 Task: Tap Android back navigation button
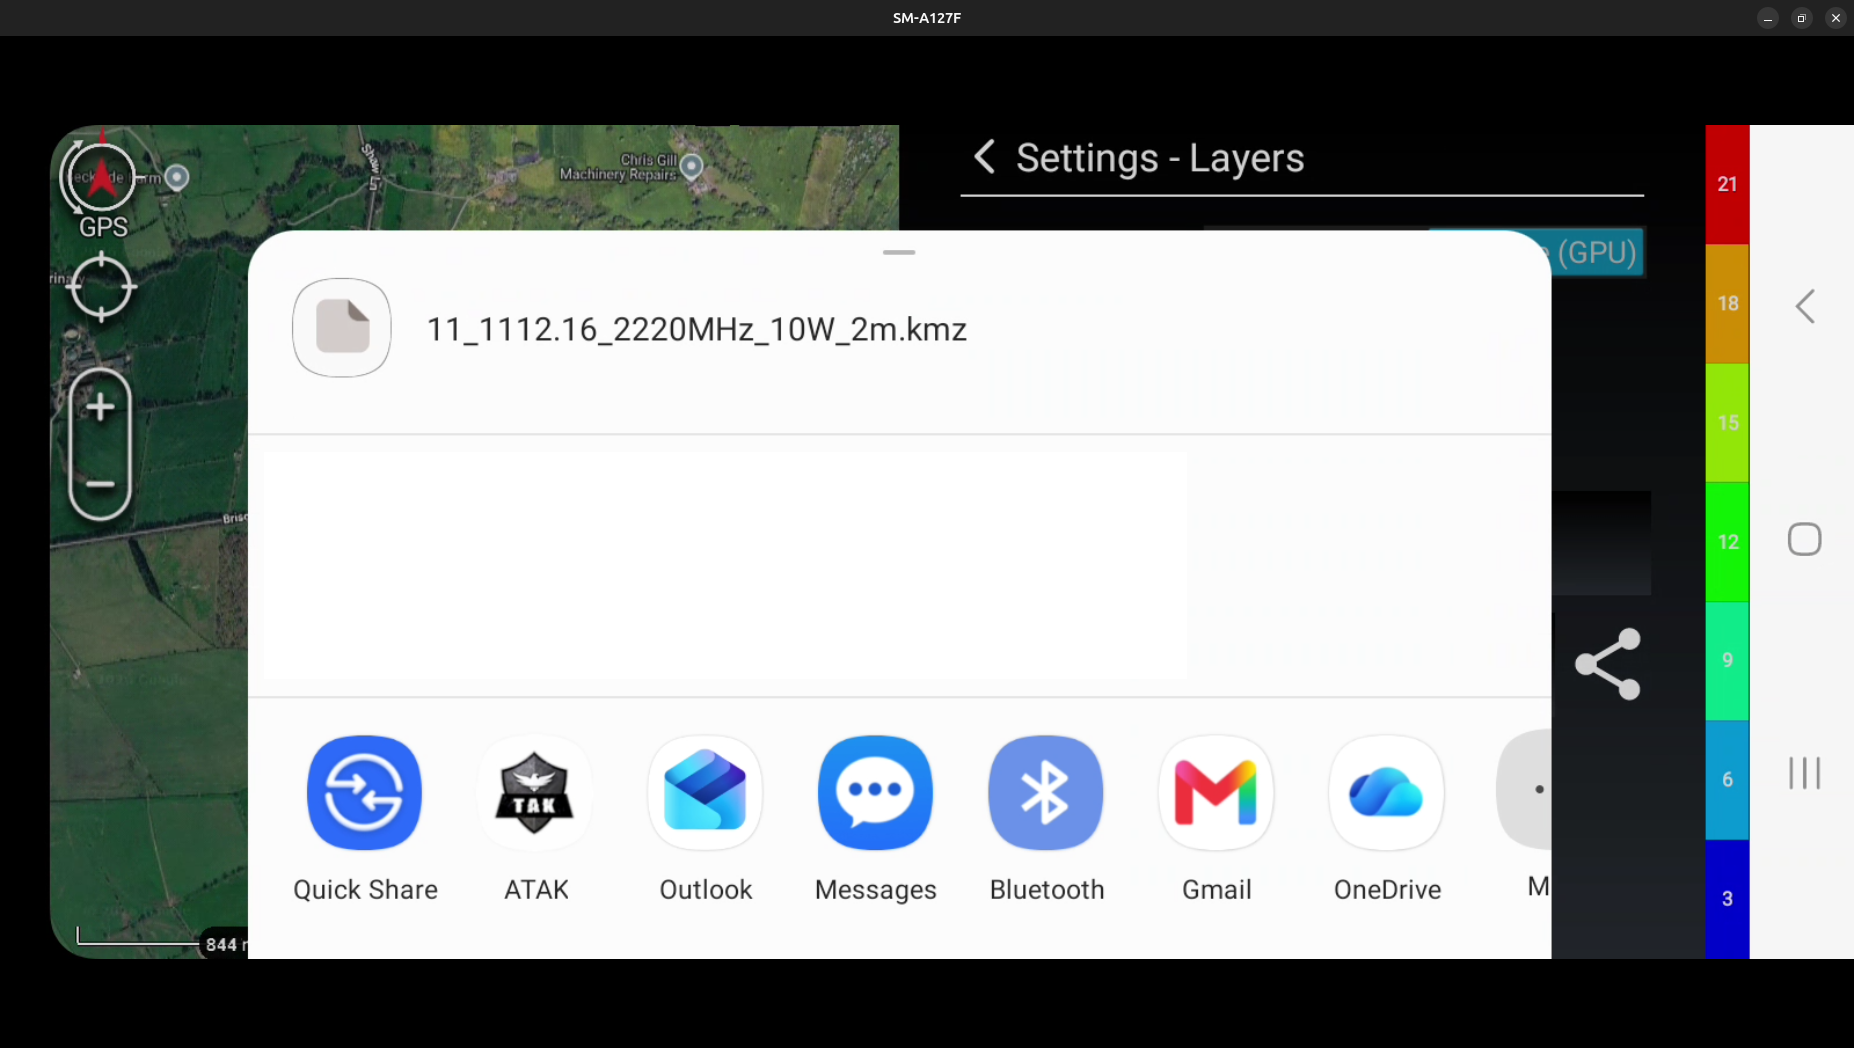pos(1805,306)
